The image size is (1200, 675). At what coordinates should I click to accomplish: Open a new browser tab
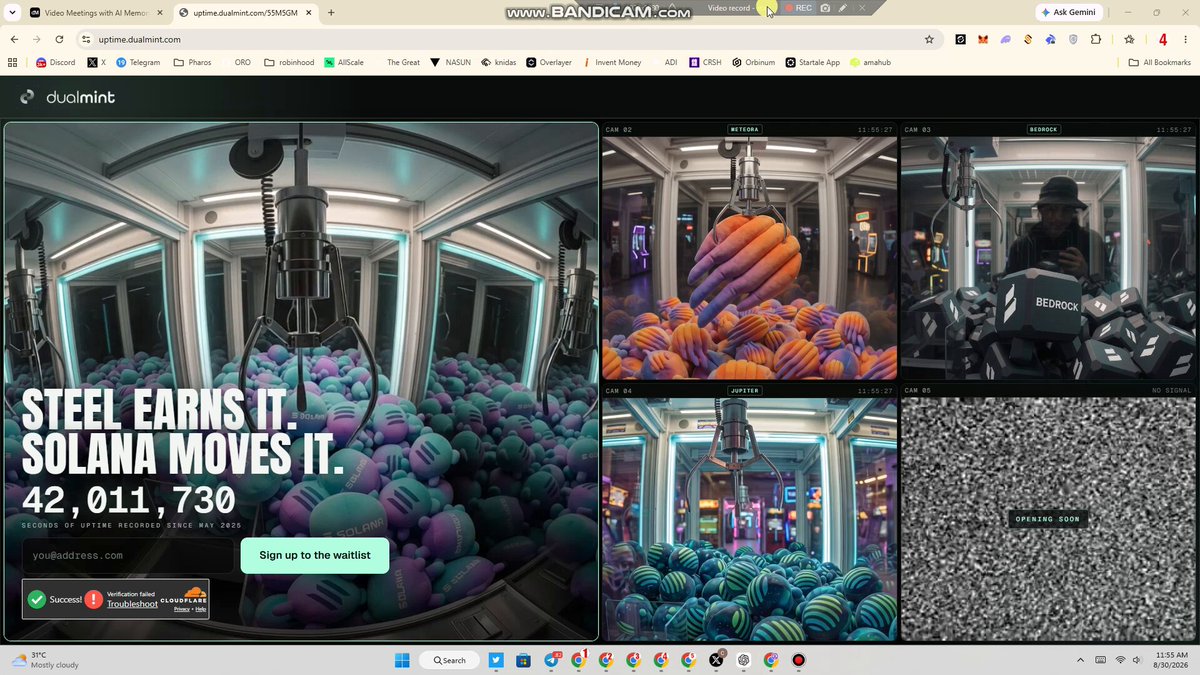pos(331,12)
